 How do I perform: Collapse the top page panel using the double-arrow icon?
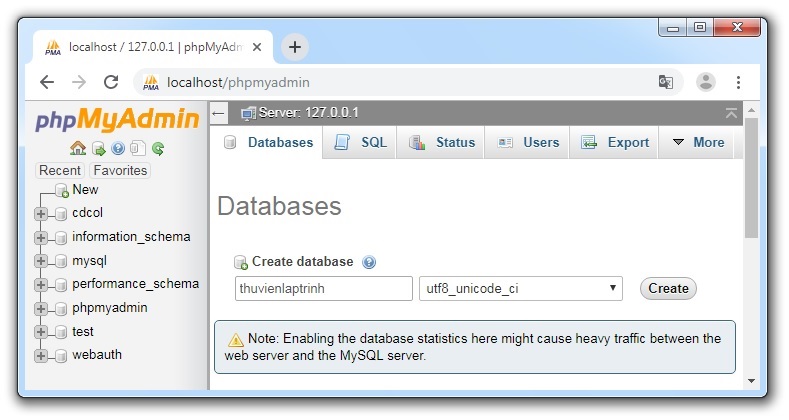coord(732,113)
